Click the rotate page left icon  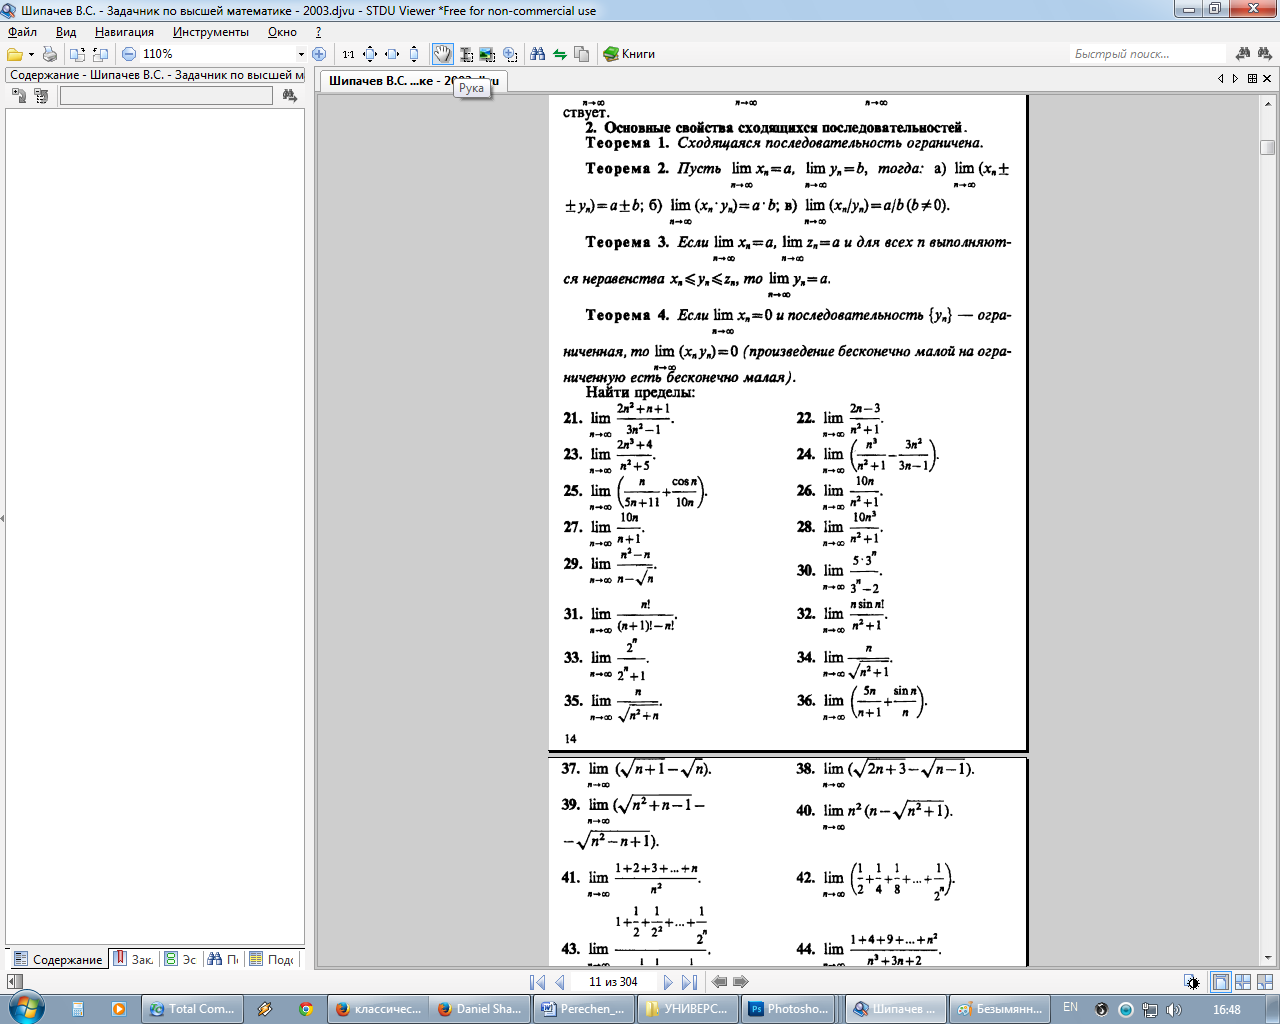coord(78,54)
